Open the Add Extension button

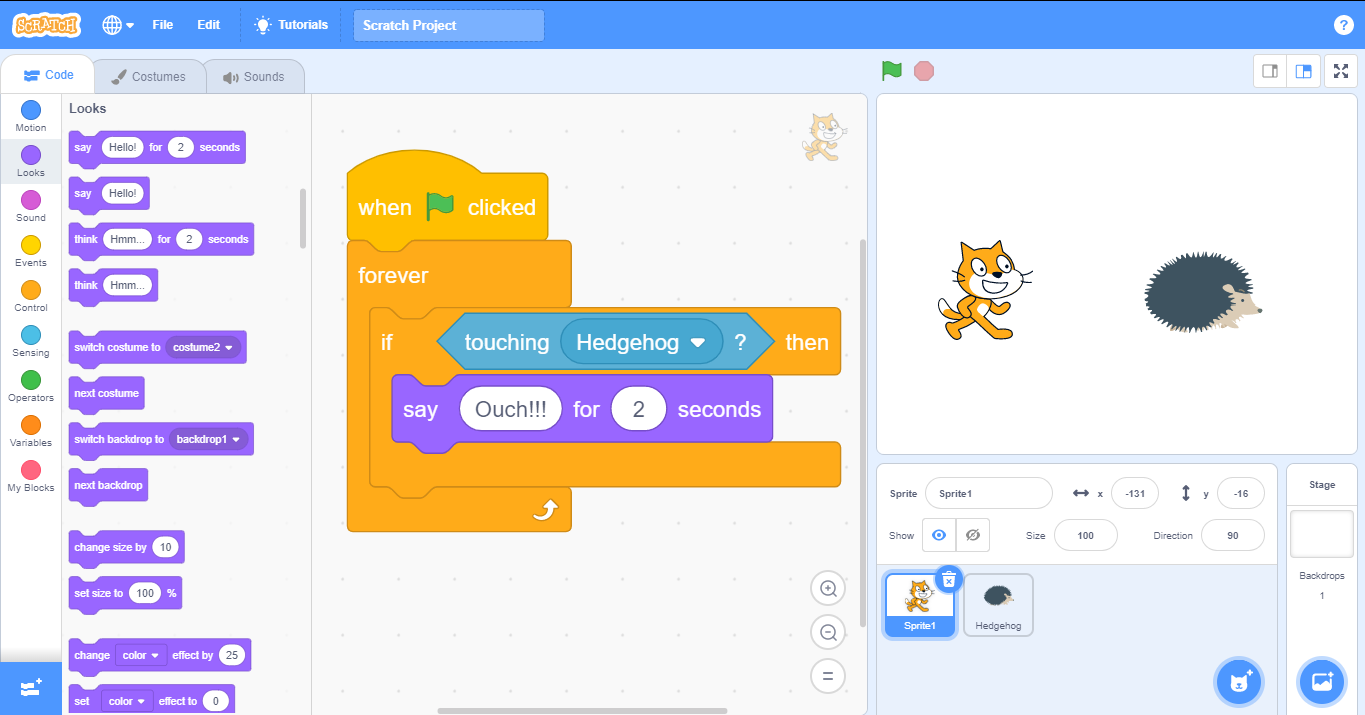pos(30,688)
